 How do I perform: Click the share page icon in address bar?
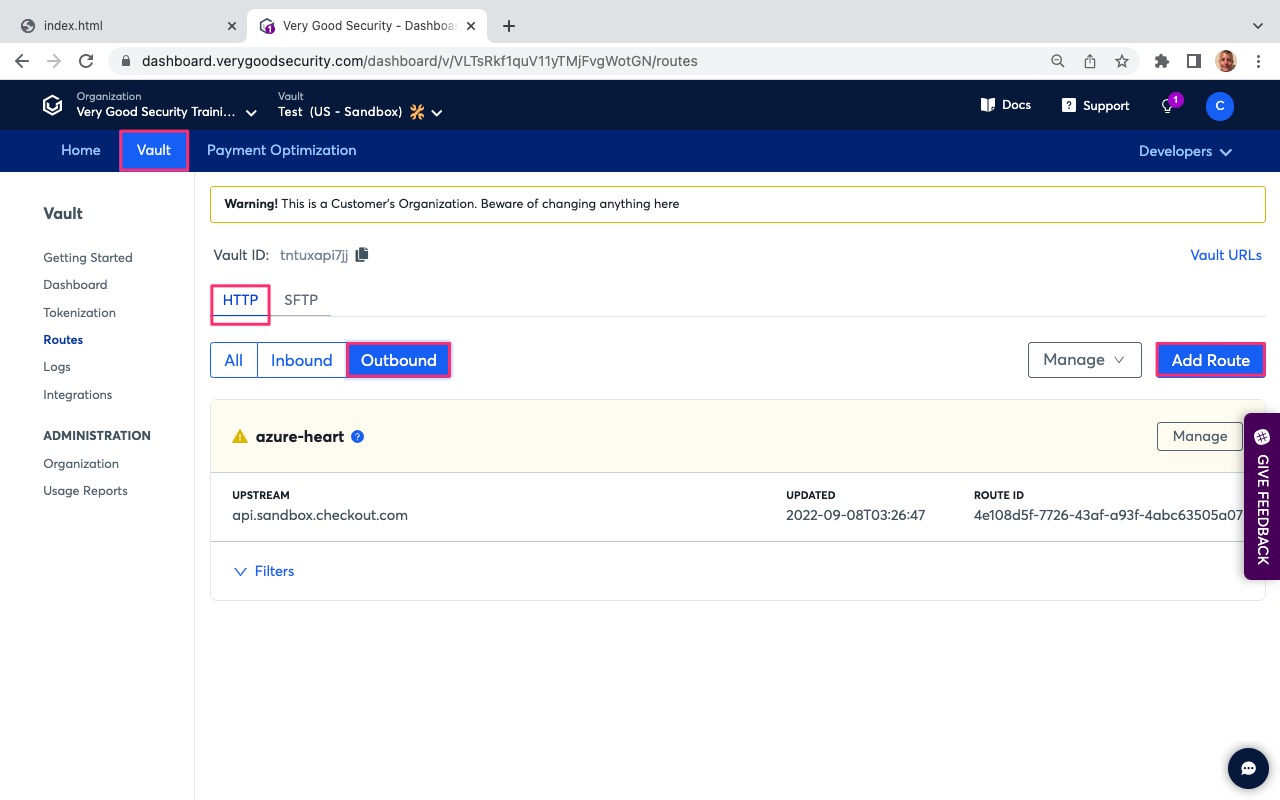[1090, 61]
